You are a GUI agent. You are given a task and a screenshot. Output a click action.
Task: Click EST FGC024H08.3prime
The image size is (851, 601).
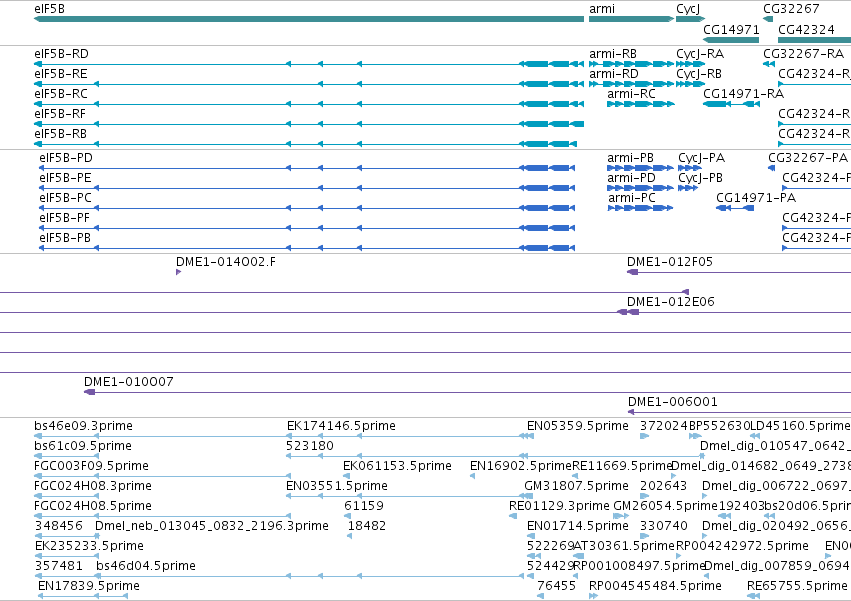[93, 486]
